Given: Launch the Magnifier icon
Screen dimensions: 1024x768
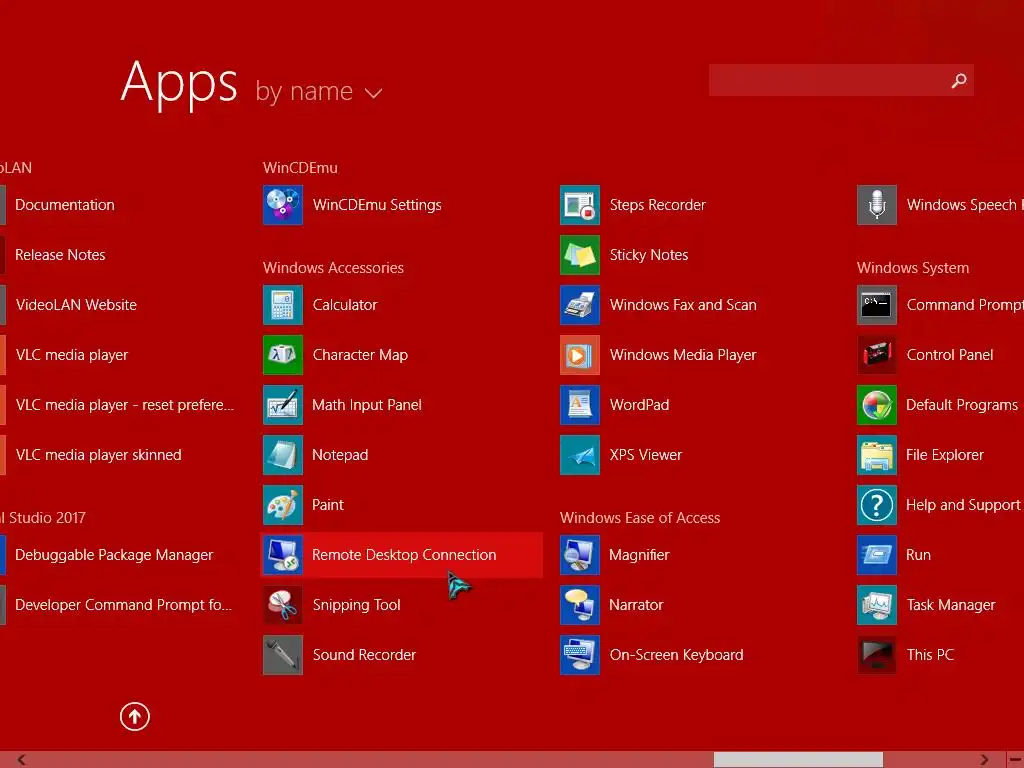Looking at the screenshot, I should click(x=580, y=555).
